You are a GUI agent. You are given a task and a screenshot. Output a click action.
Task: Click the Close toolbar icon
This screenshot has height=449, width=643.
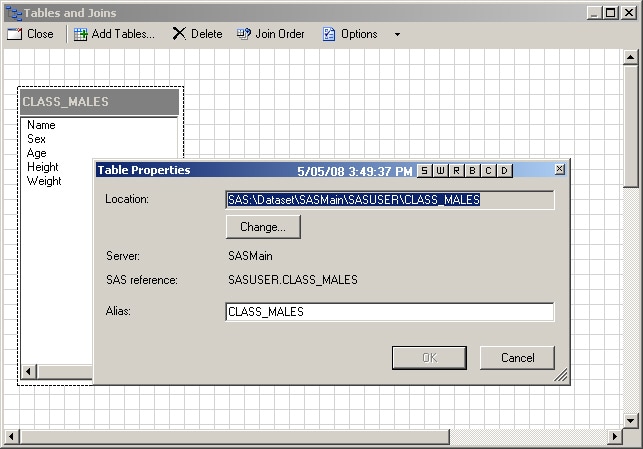15,34
